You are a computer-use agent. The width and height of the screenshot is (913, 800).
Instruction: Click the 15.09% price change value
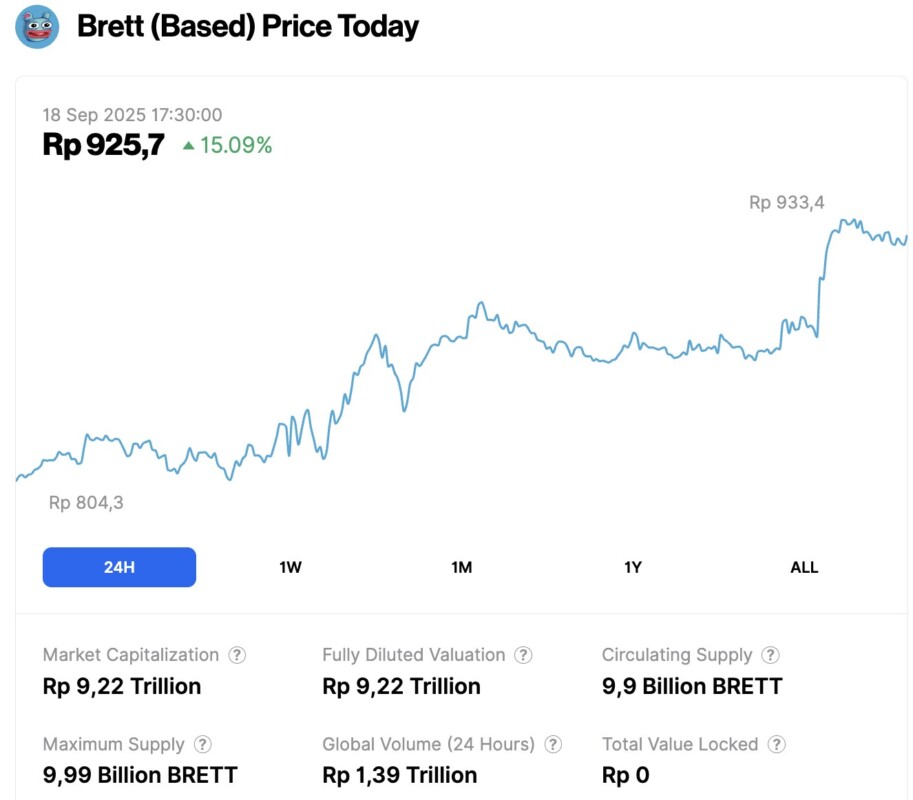point(236,146)
